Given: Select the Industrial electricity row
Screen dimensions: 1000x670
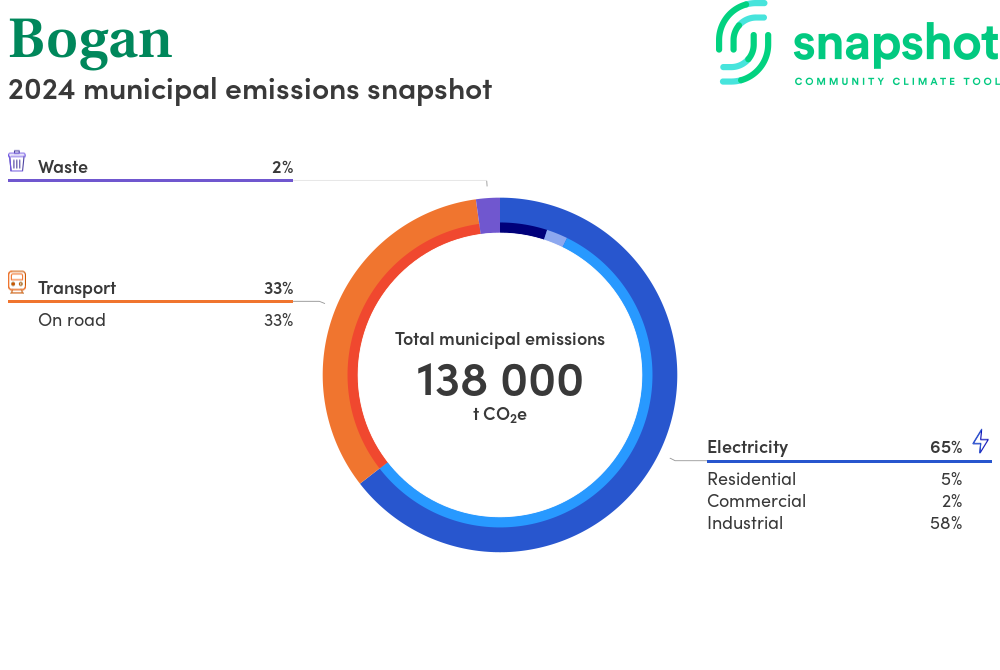Looking at the screenshot, I should (745, 523).
